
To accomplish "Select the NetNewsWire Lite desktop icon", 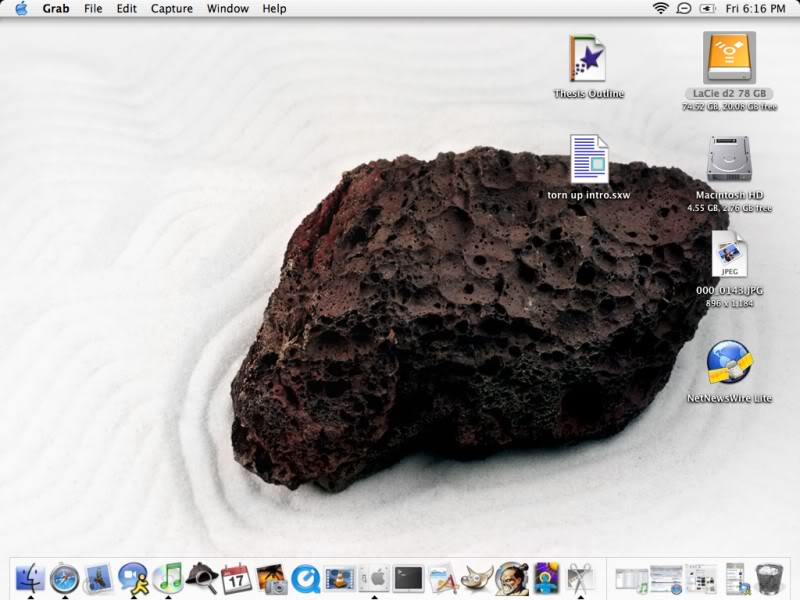I will [729, 362].
